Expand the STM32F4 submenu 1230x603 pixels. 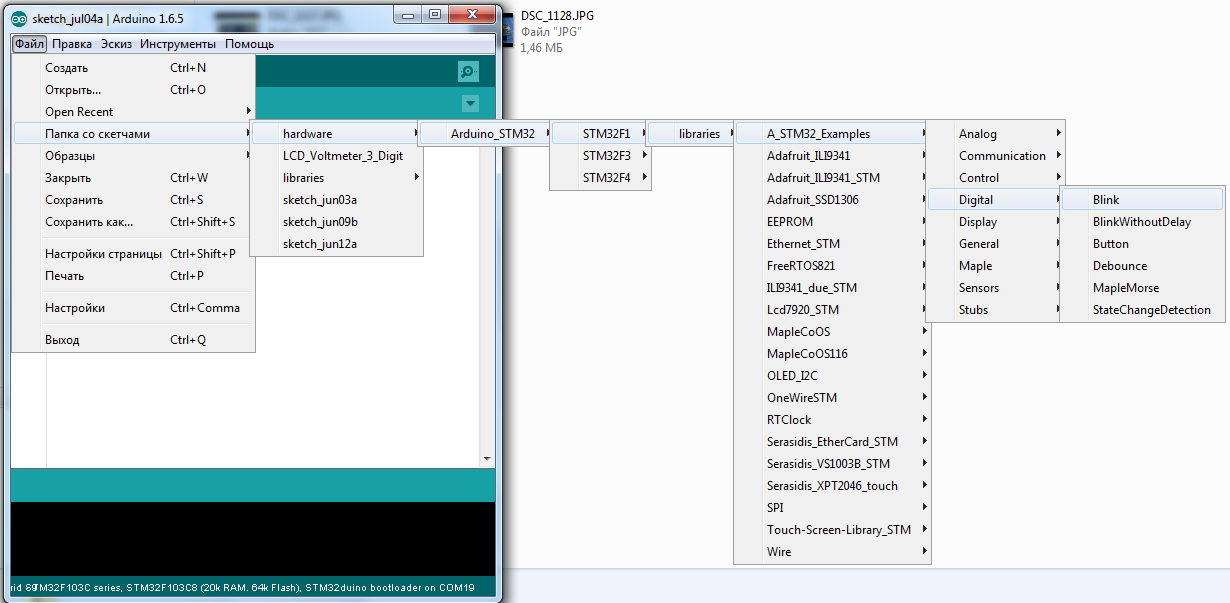(x=601, y=178)
